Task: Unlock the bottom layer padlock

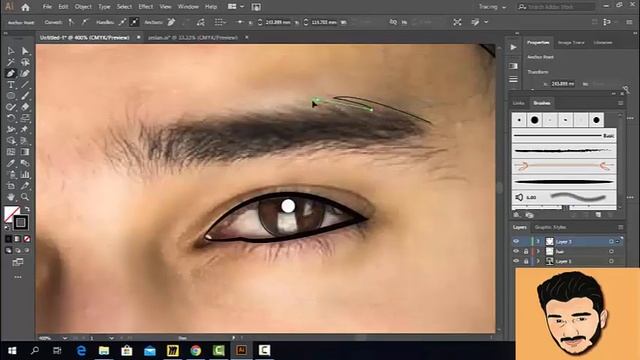Action: point(526,261)
